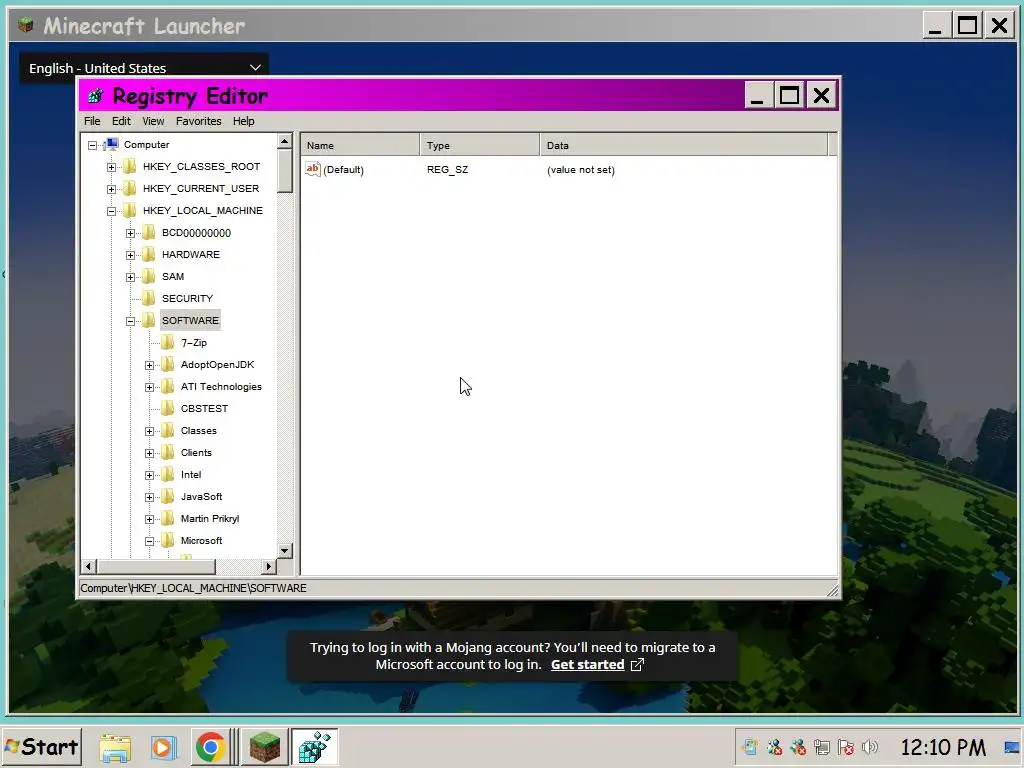The width and height of the screenshot is (1024, 768).
Task: Click the HKEY_CURRENT_USER folder icon
Action: point(129,189)
